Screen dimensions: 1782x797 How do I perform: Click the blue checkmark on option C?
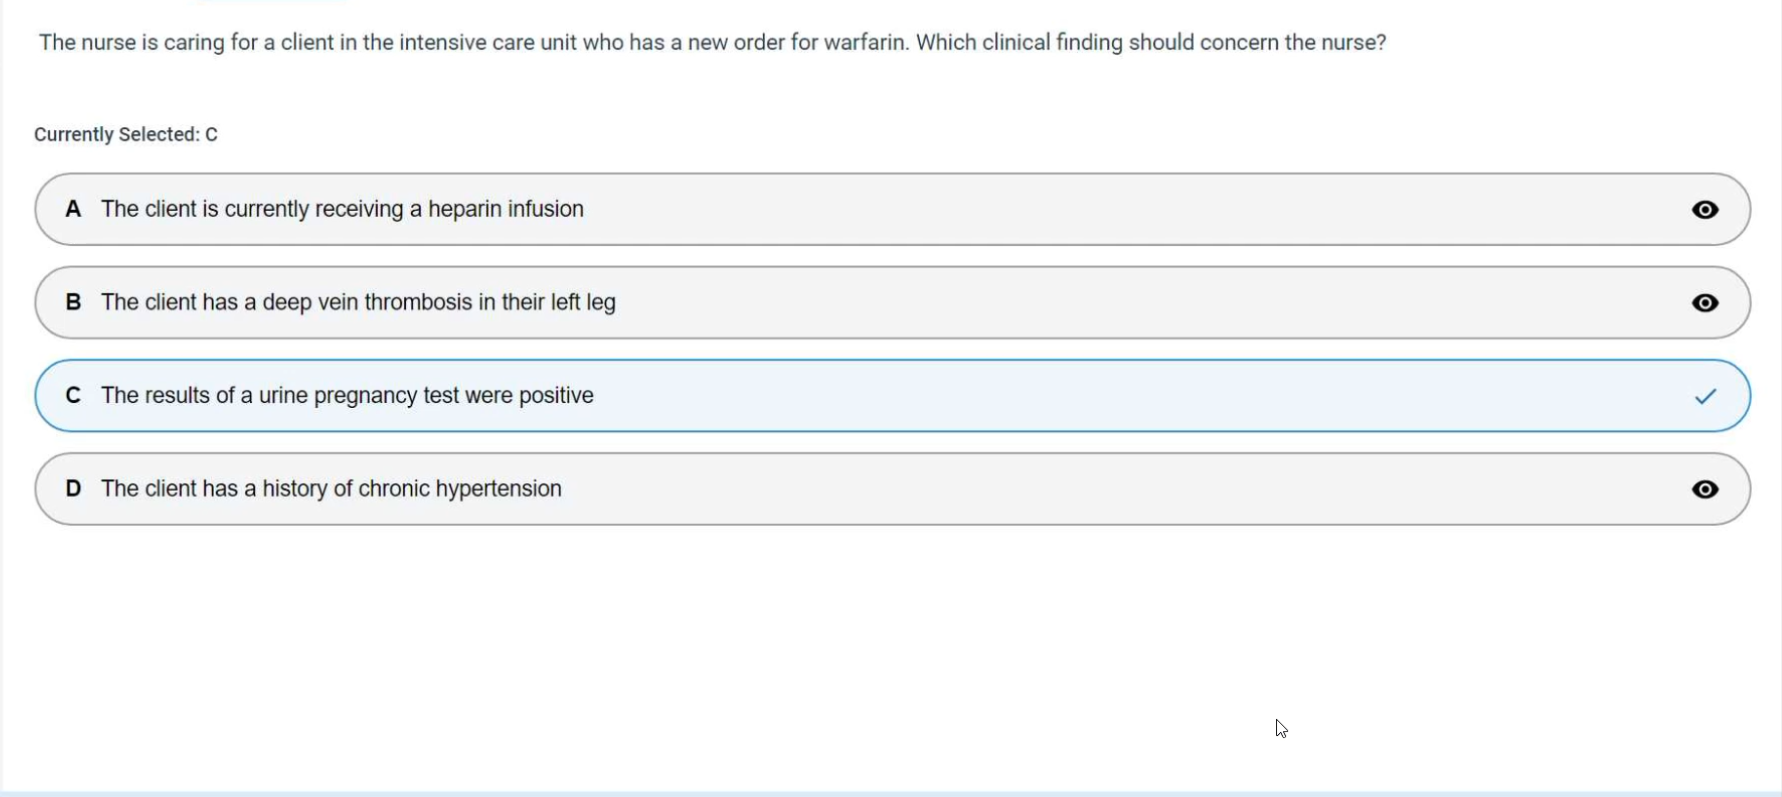[x=1705, y=396]
